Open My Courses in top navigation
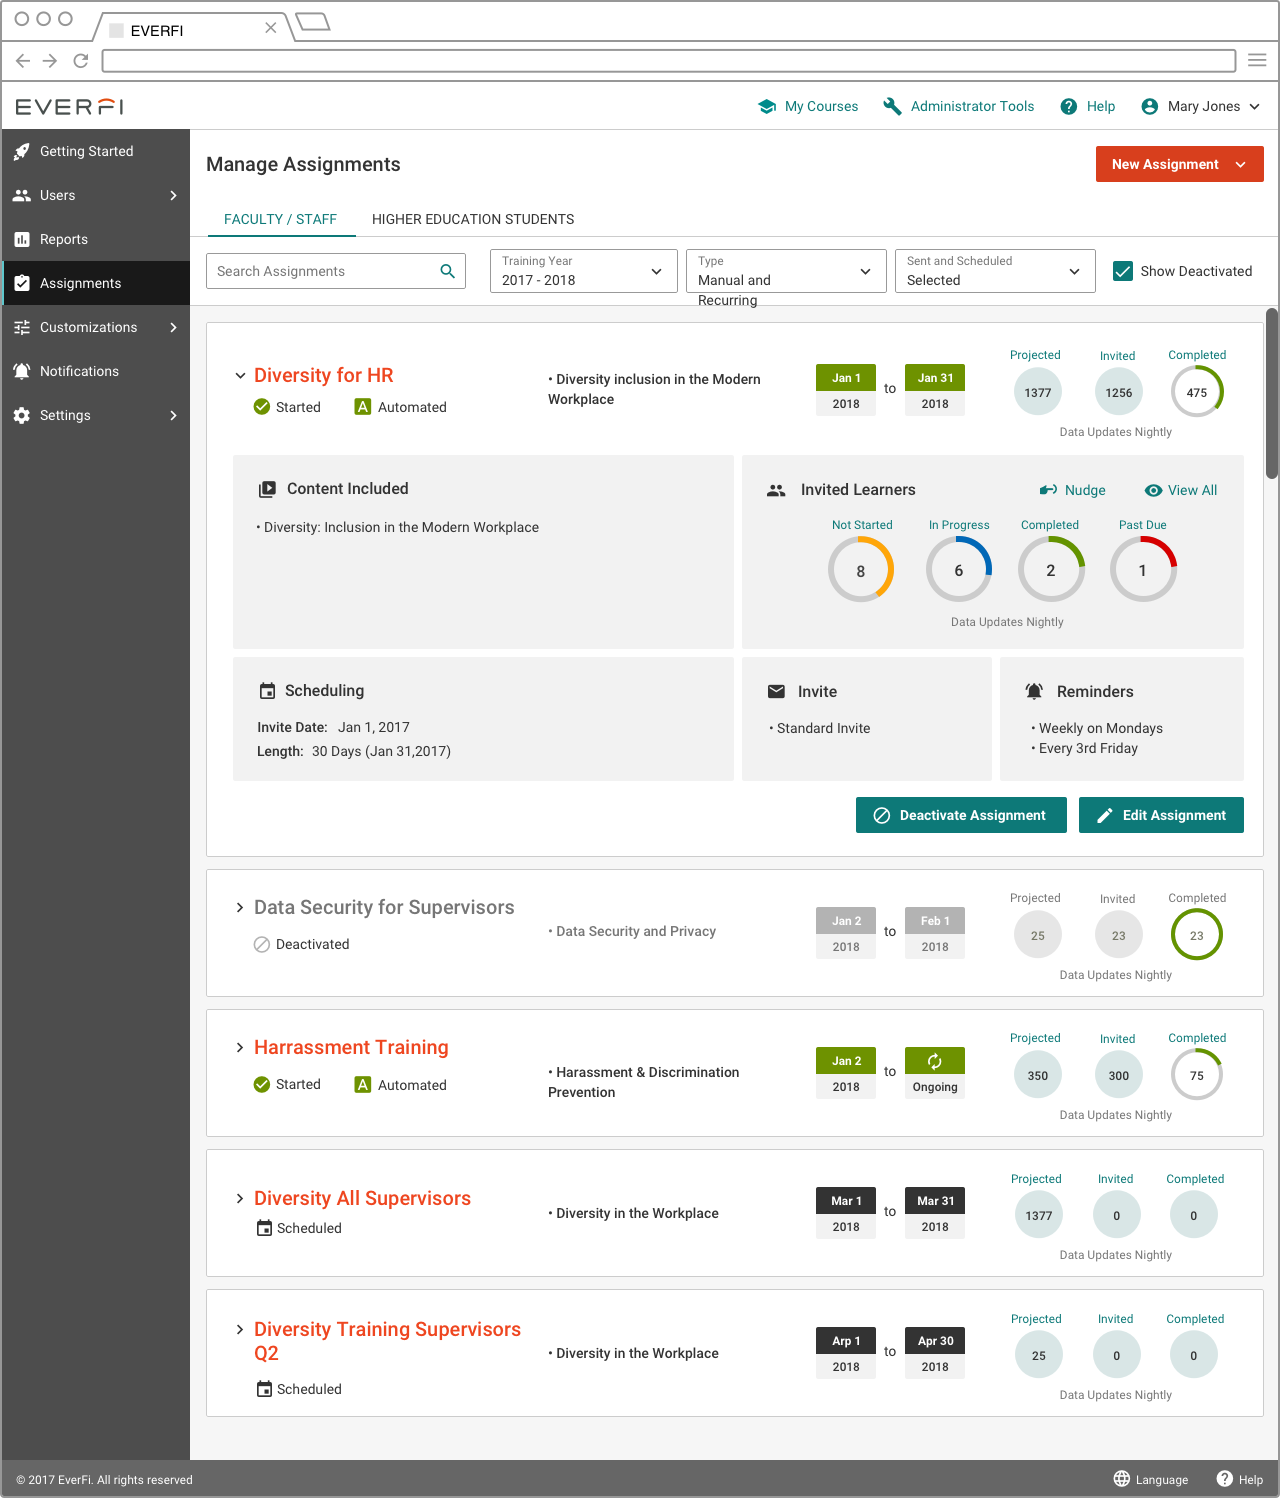 click(x=808, y=106)
